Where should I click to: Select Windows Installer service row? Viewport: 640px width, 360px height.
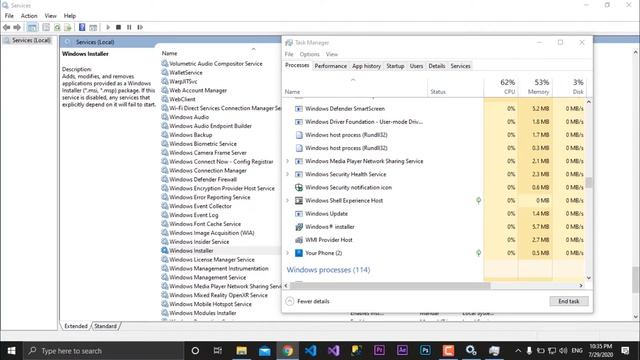click(220, 251)
